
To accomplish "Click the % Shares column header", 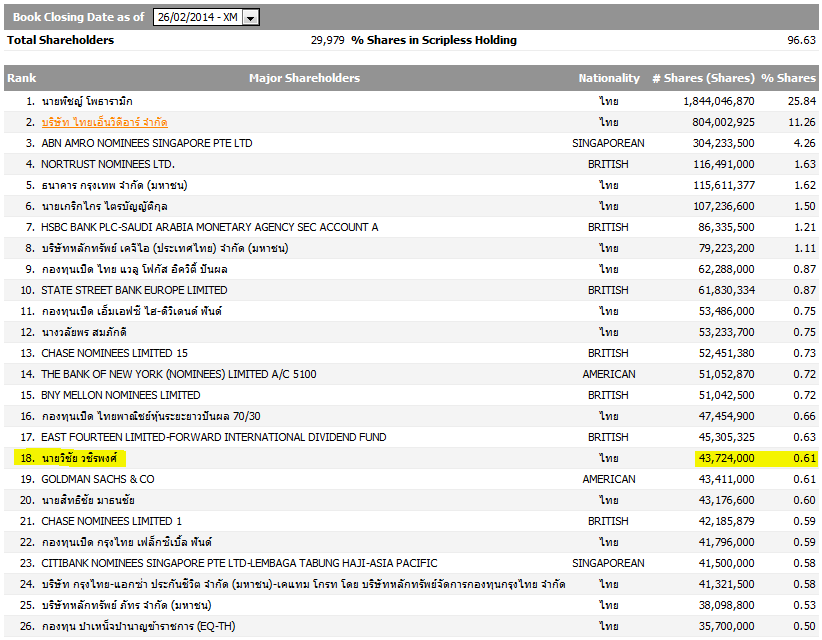I will click(x=788, y=78).
